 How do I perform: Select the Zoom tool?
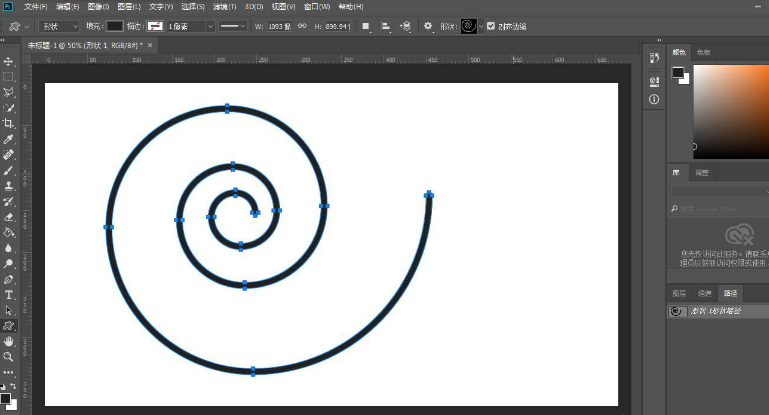(x=8, y=357)
